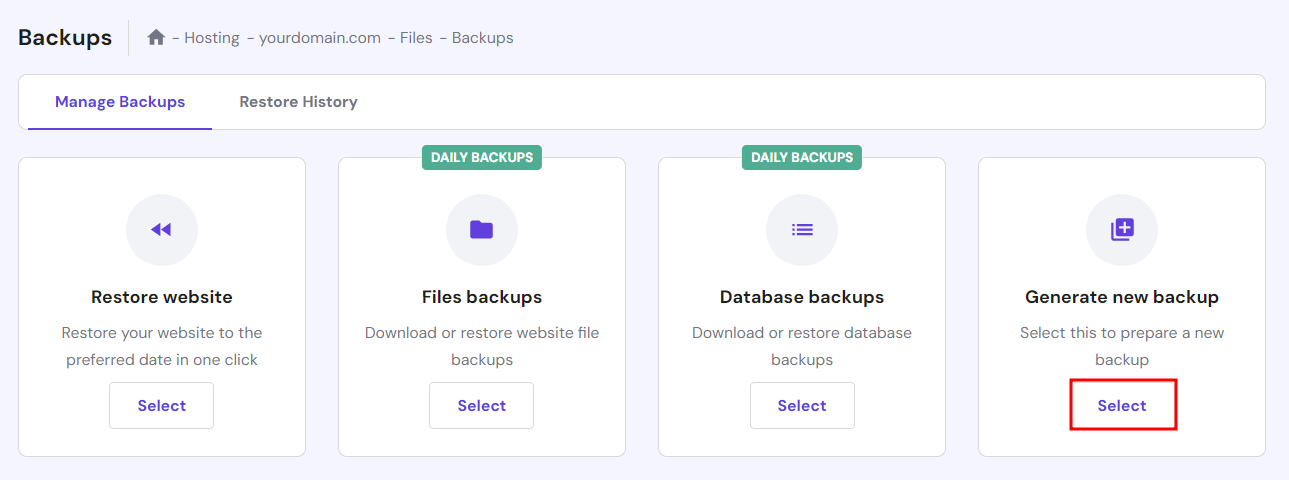Click the Generate new backup heading

pyautogui.click(x=1122, y=297)
